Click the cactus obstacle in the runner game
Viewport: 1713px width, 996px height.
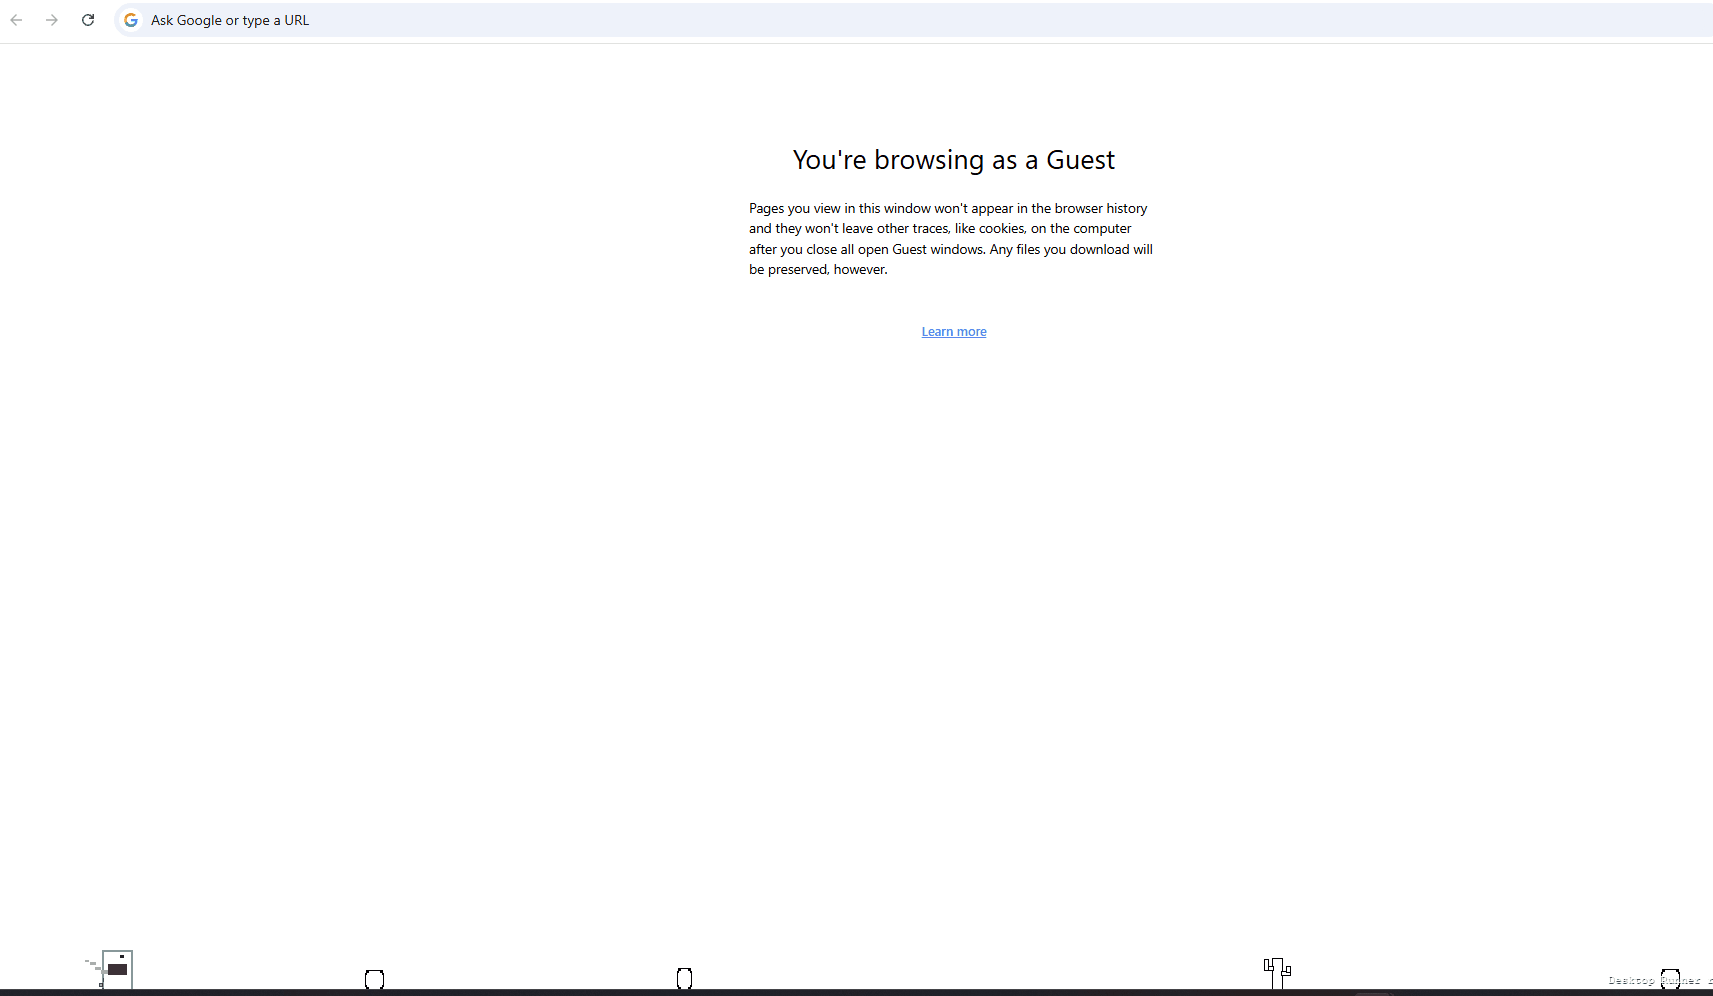(x=1277, y=973)
